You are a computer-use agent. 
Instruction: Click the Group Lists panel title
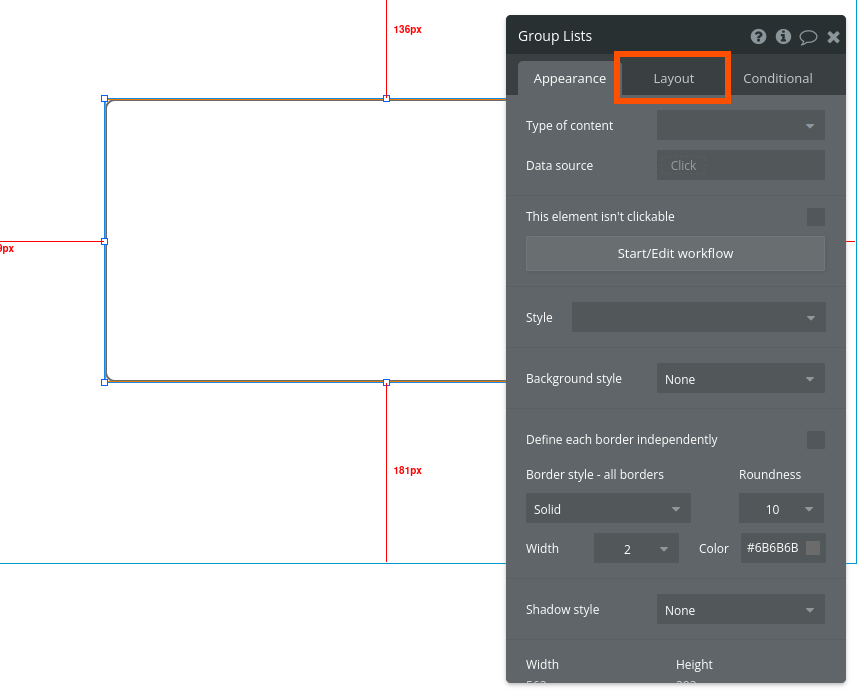554,36
